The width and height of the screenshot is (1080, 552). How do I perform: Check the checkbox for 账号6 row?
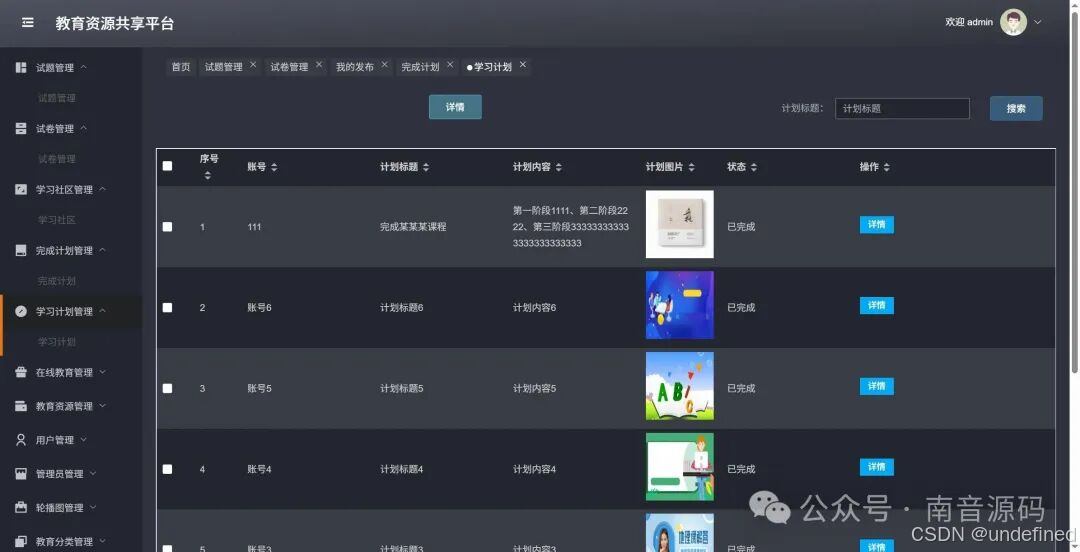[x=167, y=307]
